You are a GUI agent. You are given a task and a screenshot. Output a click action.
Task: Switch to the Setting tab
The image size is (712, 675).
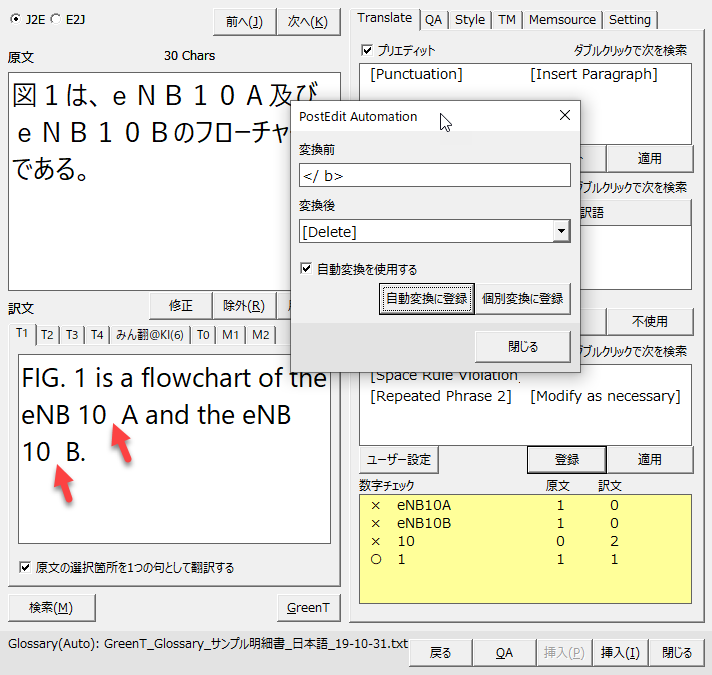[x=629, y=19]
